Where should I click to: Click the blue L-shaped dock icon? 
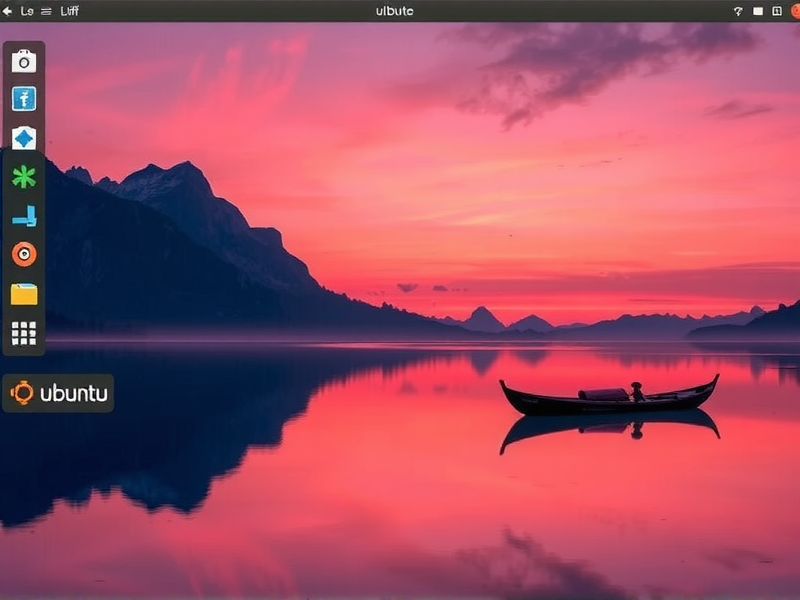coord(24,216)
